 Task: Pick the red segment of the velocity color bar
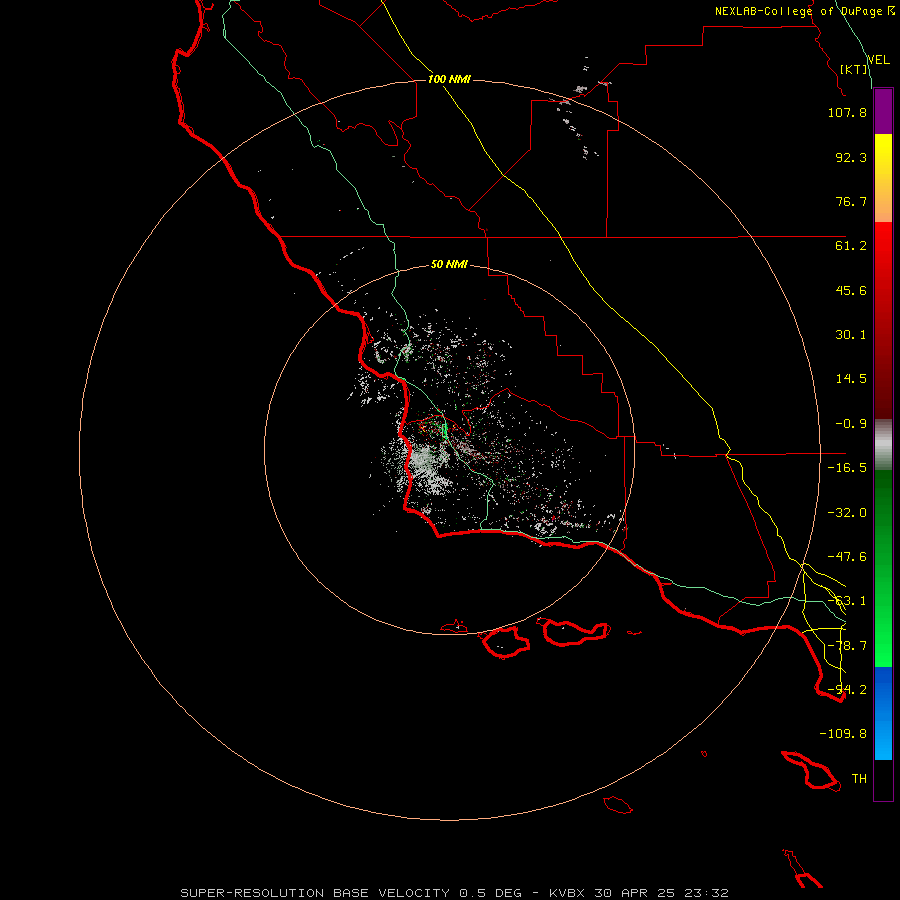(883, 320)
